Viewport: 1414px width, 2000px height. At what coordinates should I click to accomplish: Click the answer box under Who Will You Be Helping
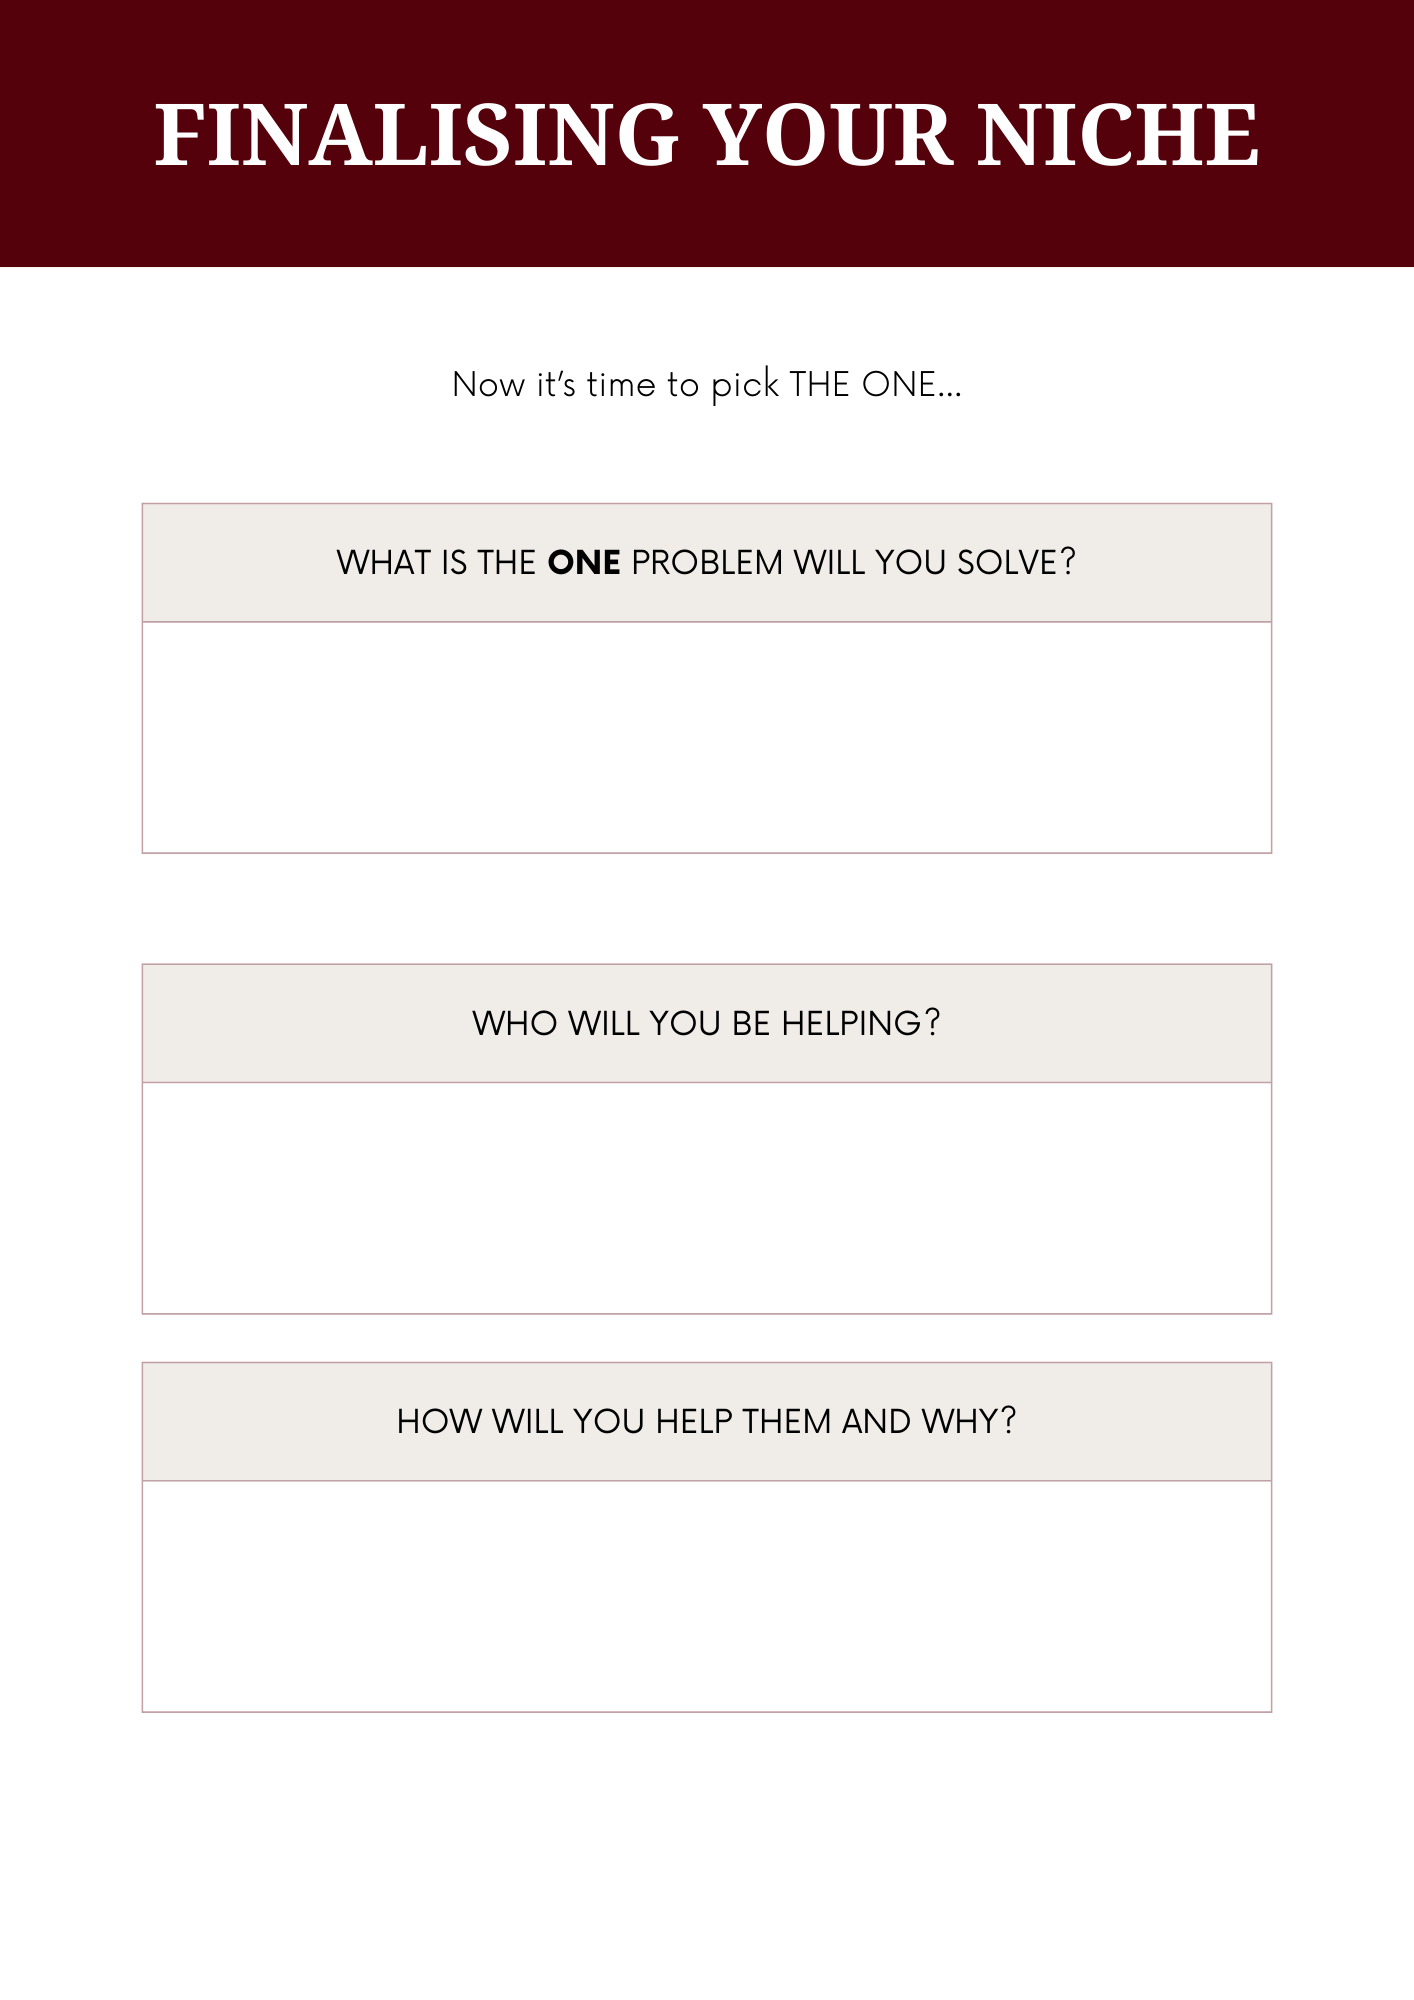click(706, 1197)
